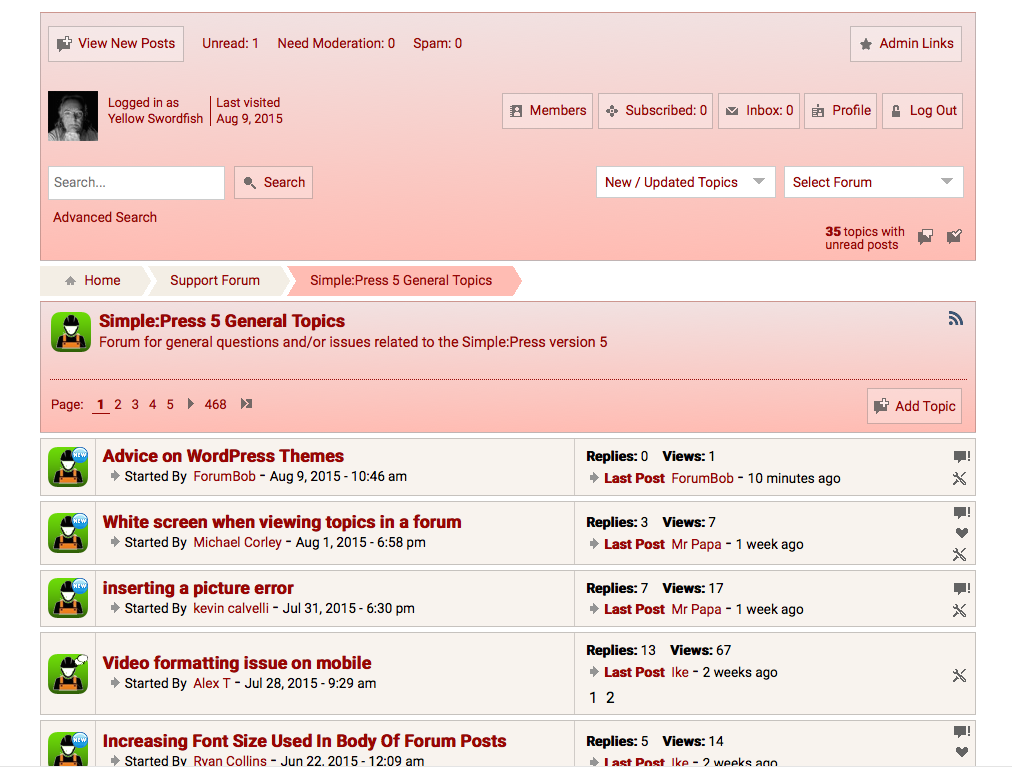
Task: Open topic Video formatting issue on mobile
Action: [x=236, y=663]
